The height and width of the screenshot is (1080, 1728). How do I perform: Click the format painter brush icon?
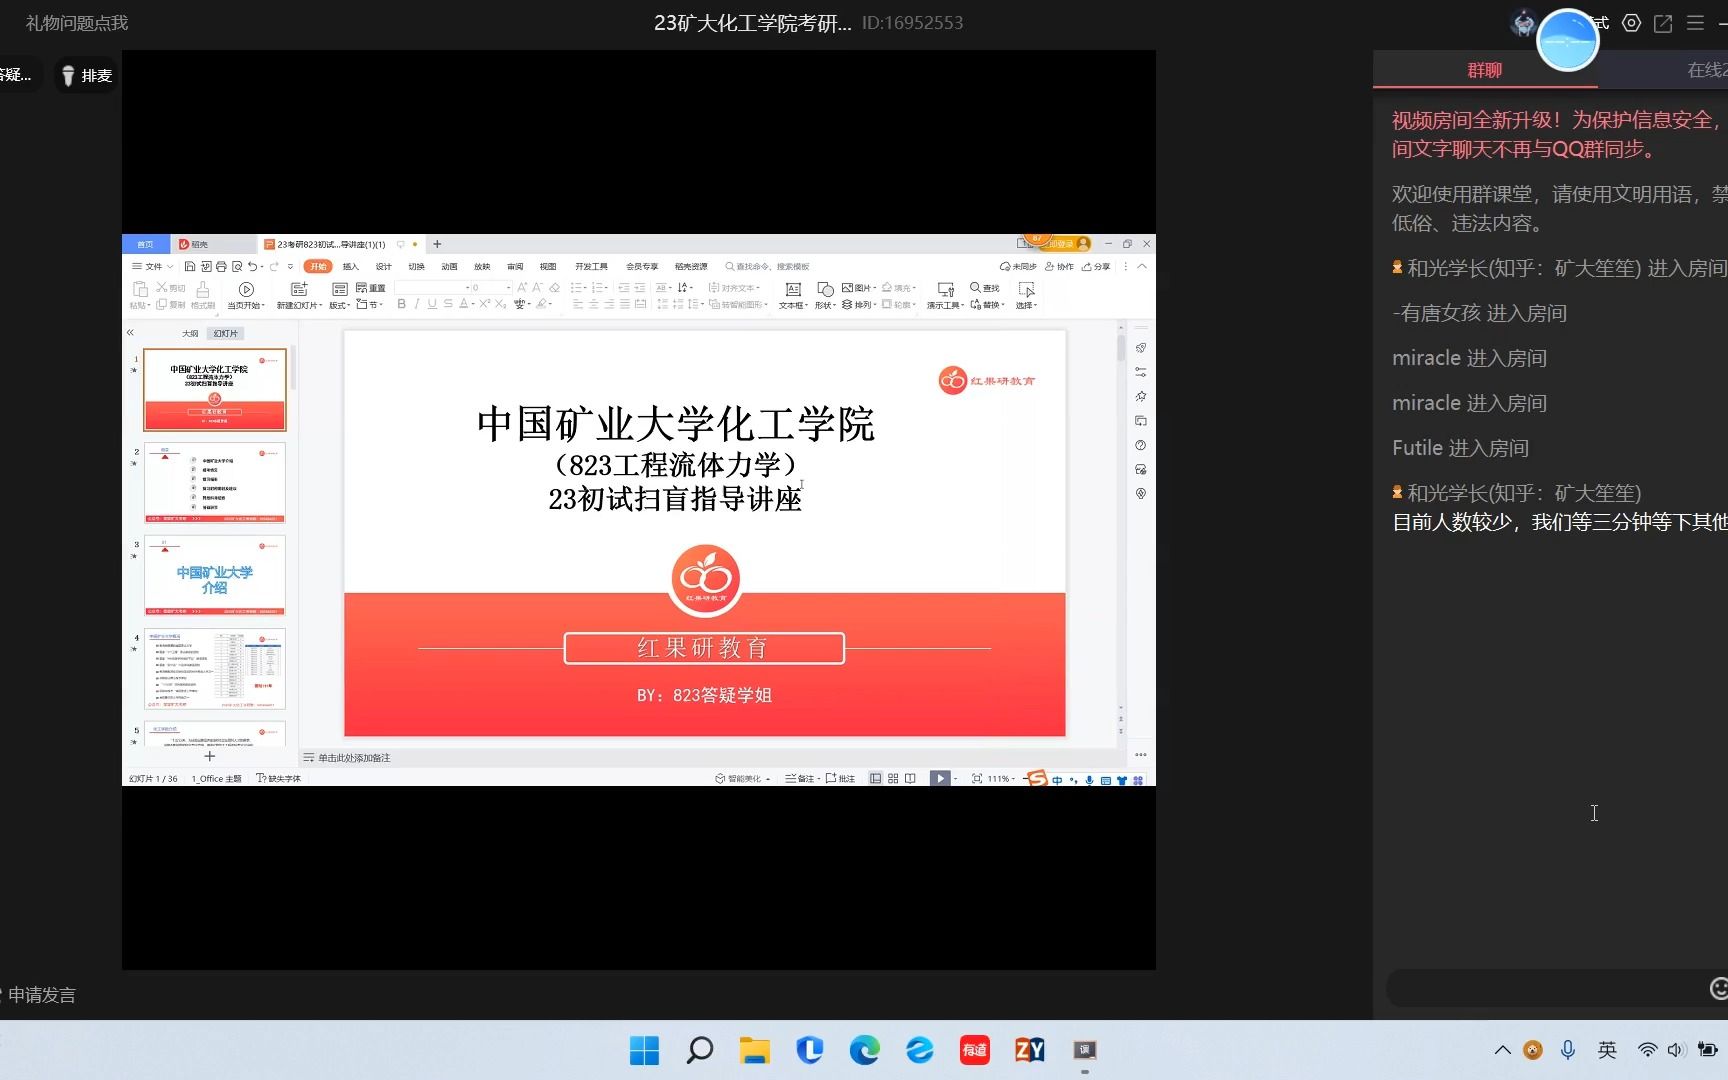click(x=203, y=289)
